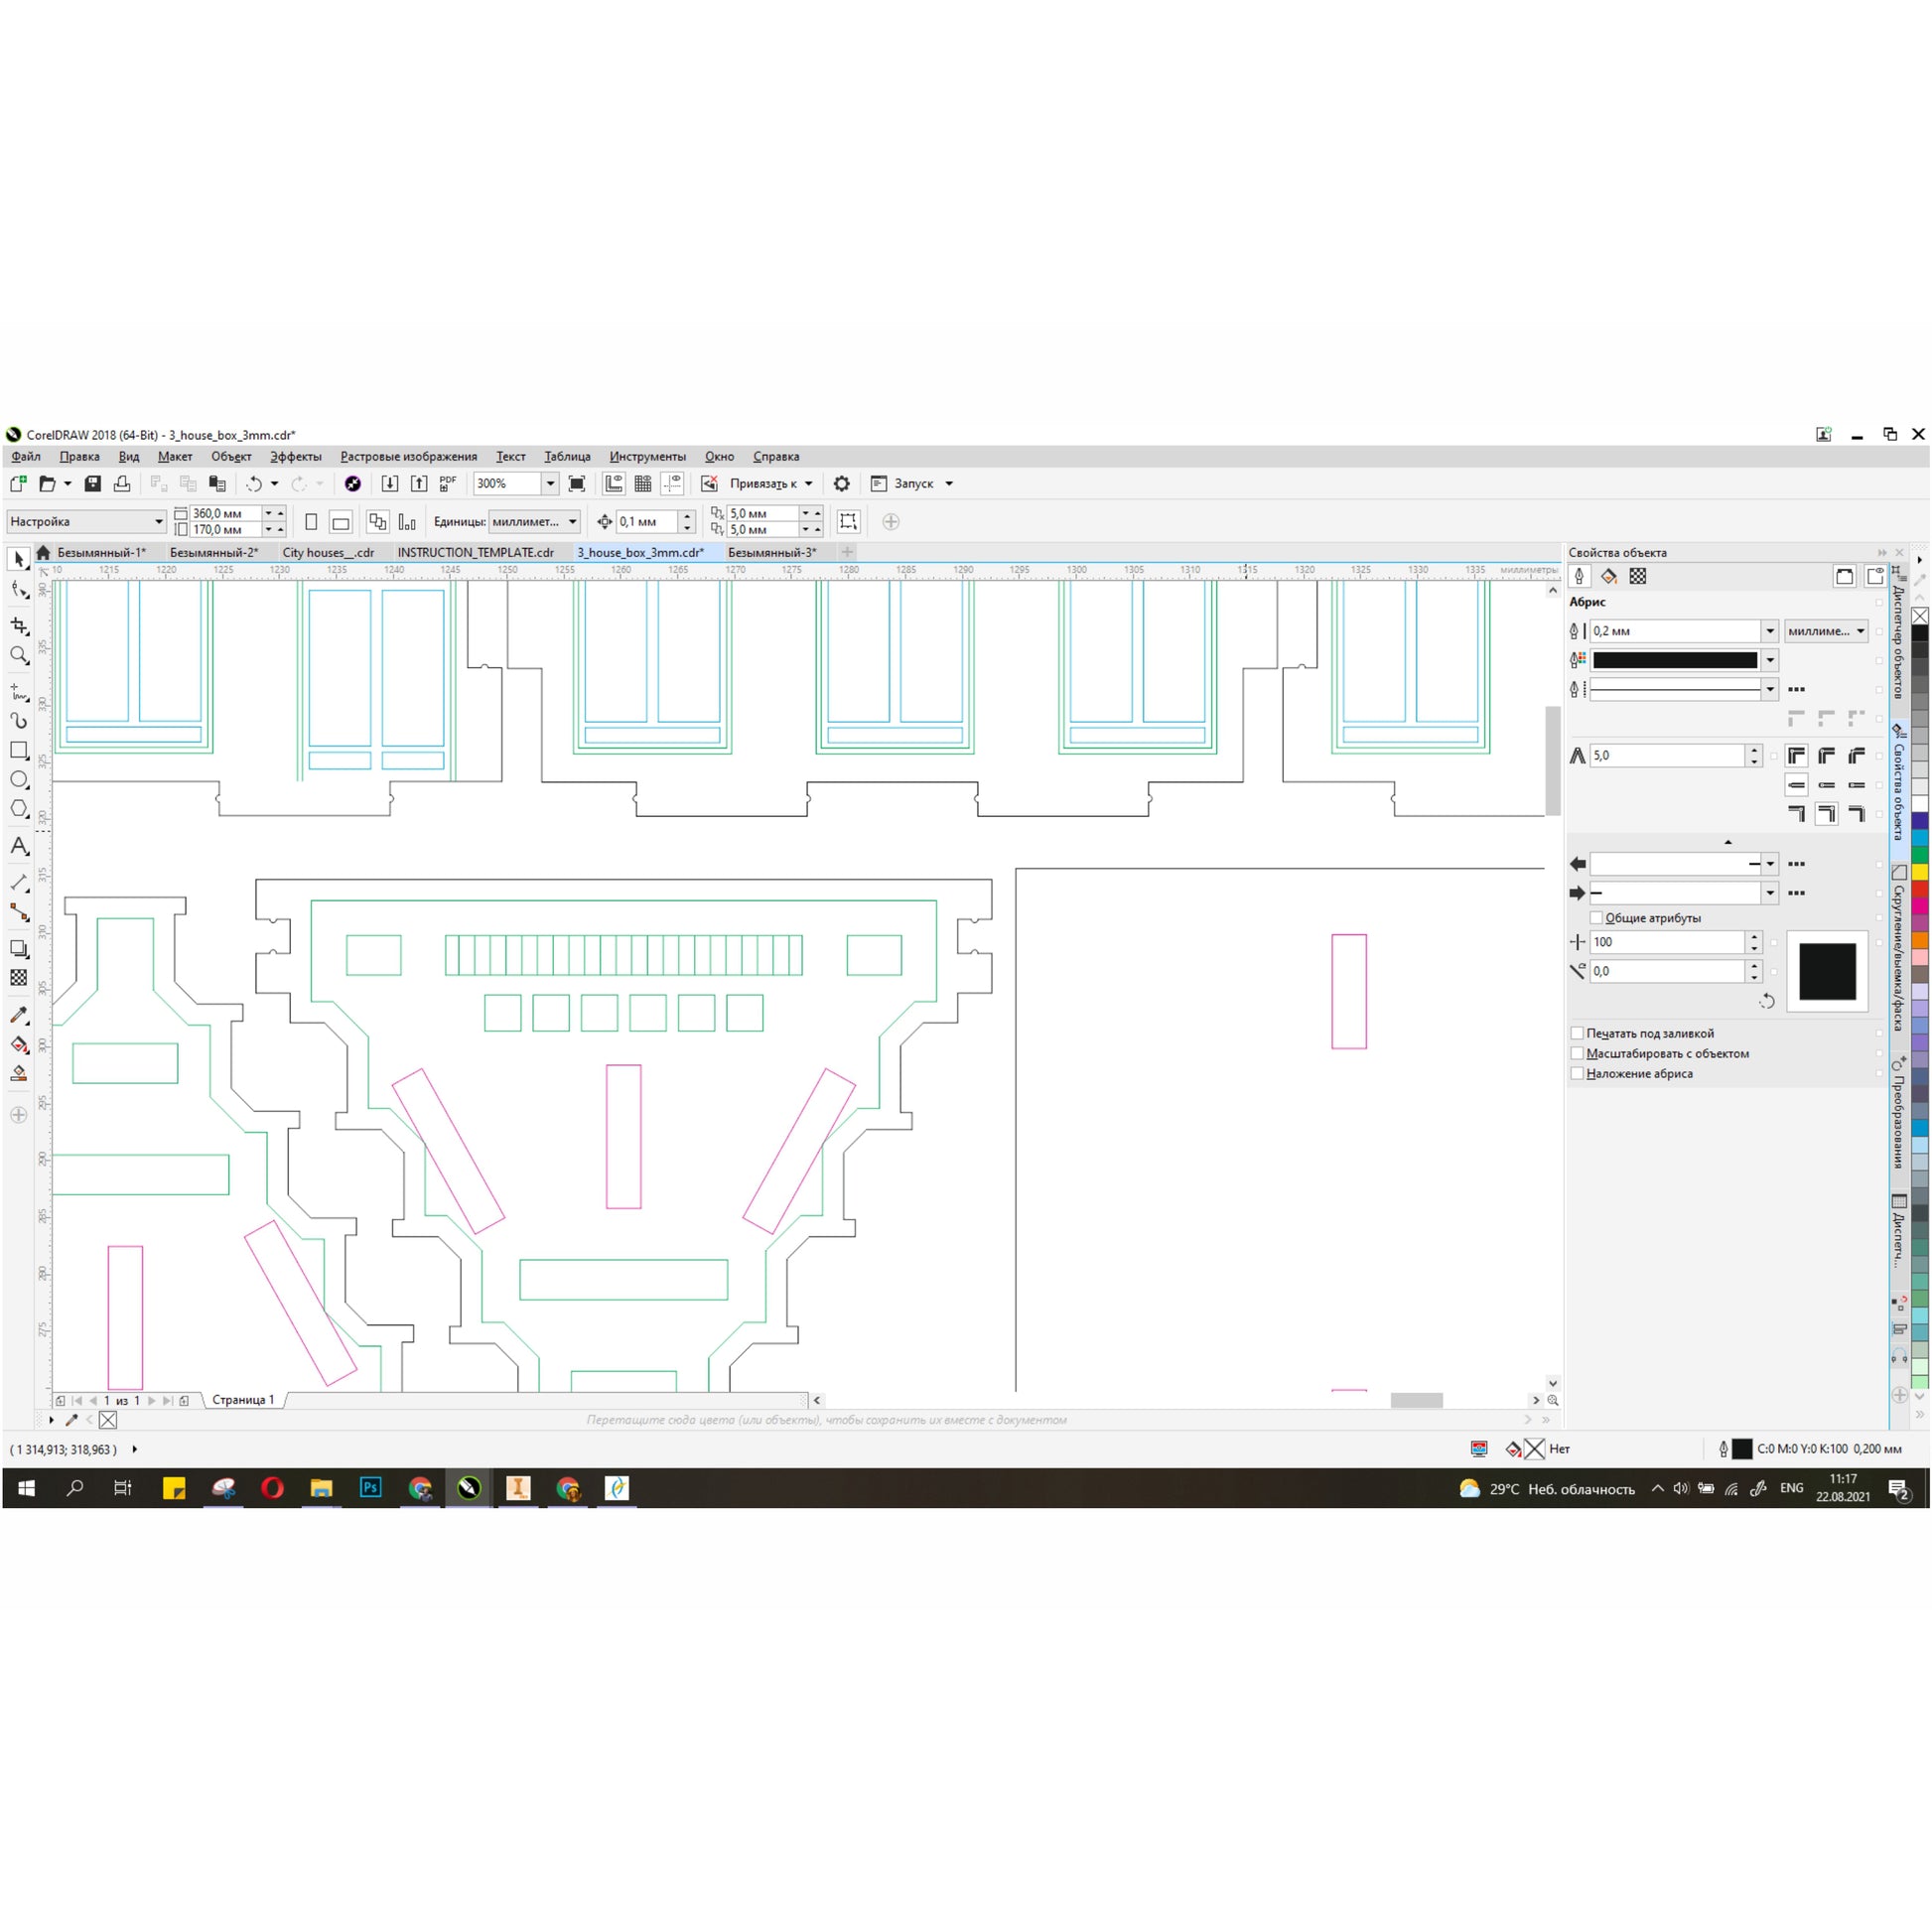The image size is (1932, 1932).
Task: Enable Масштабировать с объектом checkbox
Action: 1577,1053
